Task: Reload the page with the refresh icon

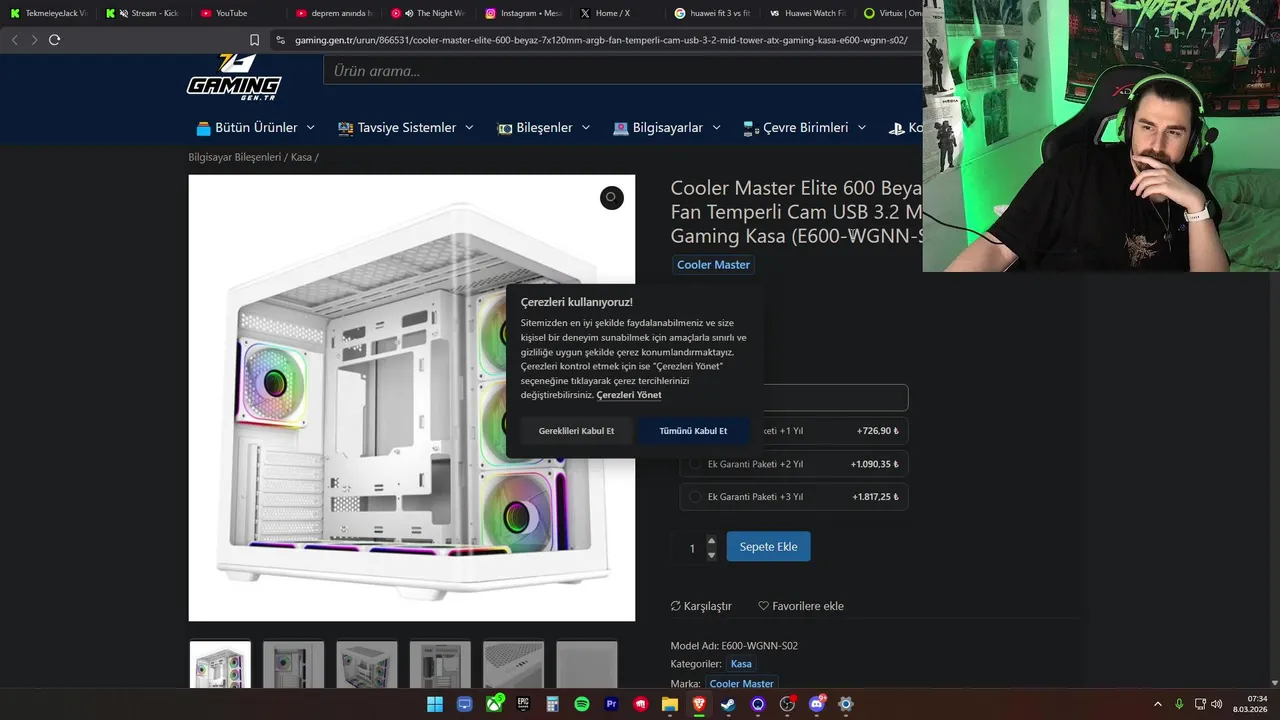Action: pos(54,40)
